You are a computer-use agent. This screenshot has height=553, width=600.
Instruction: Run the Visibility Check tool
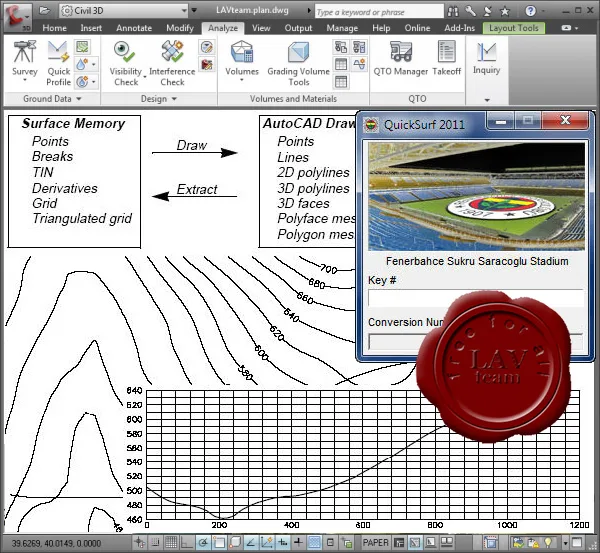click(x=126, y=63)
